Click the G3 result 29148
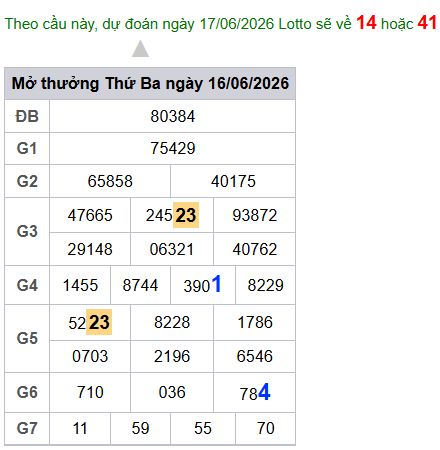440x450 pixels. pyautogui.click(x=90, y=249)
